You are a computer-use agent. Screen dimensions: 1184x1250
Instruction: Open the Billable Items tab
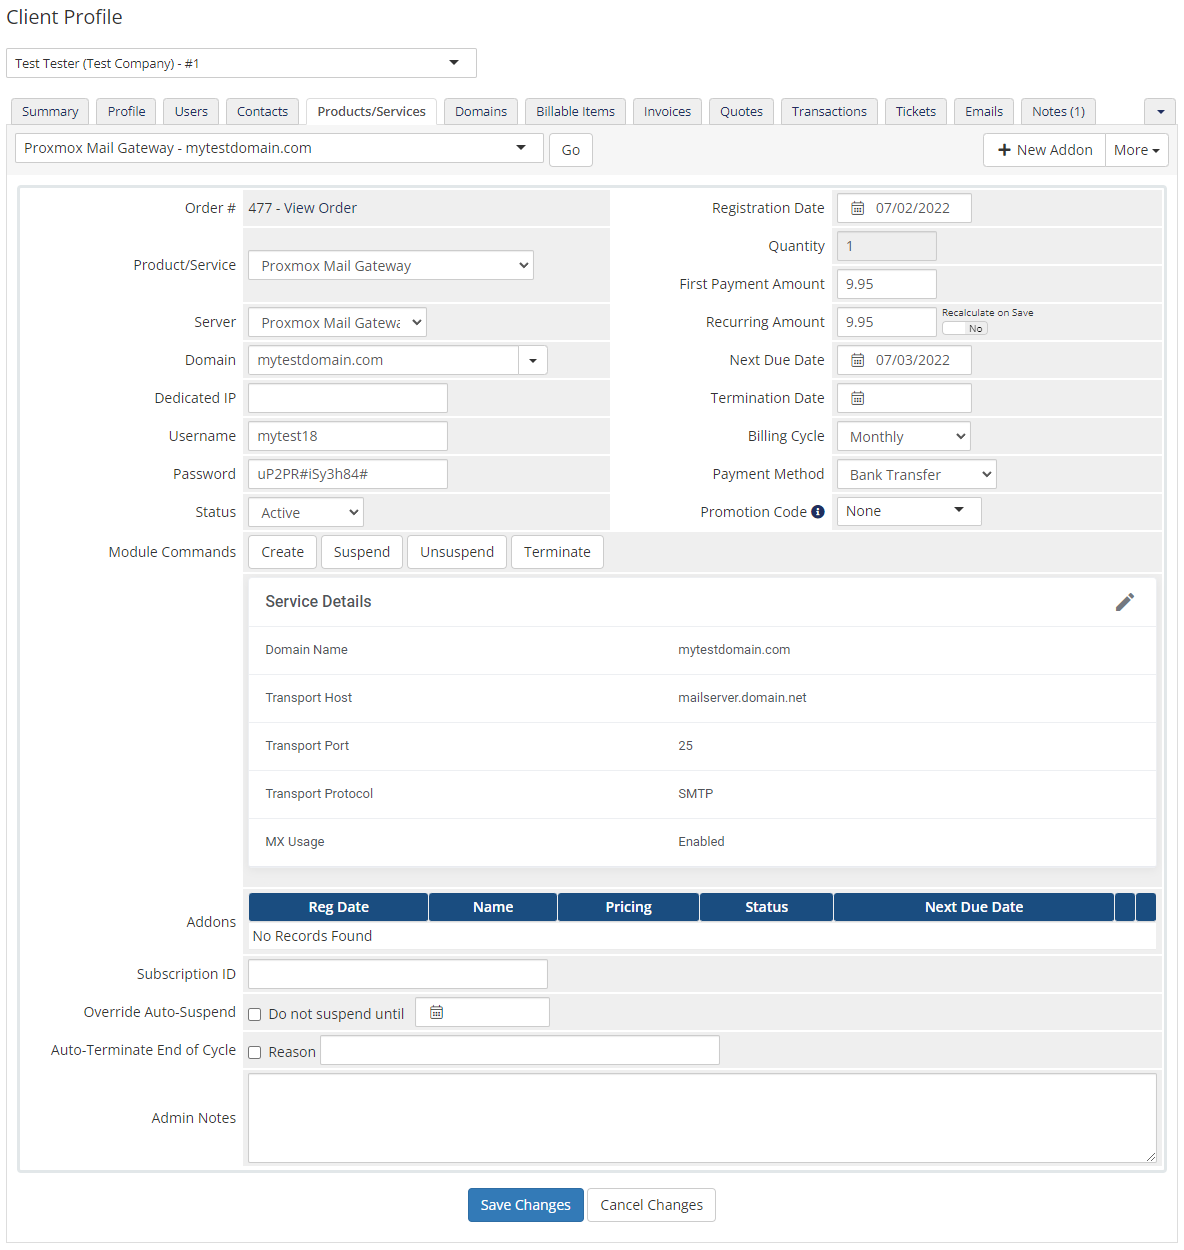pos(576,111)
